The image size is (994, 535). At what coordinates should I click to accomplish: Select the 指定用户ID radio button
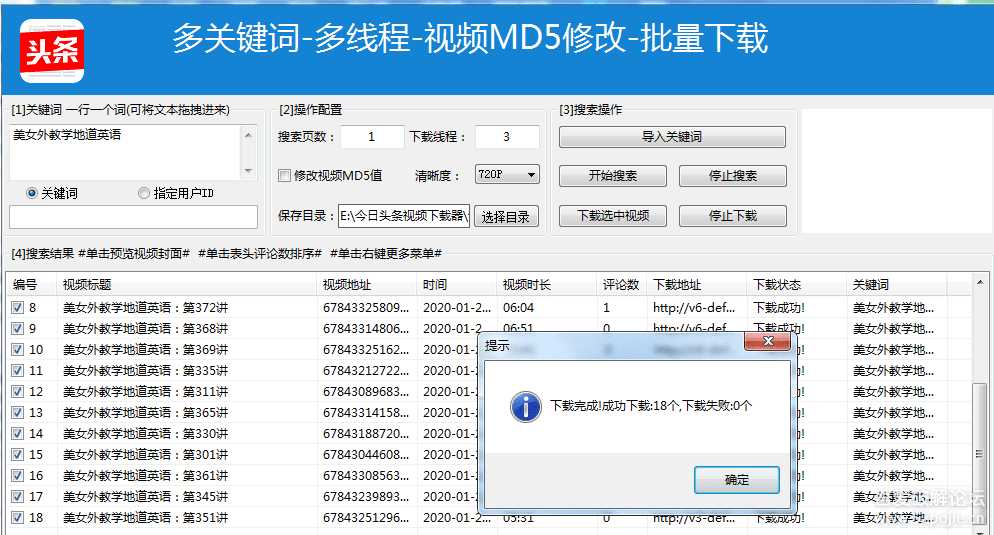click(x=144, y=193)
